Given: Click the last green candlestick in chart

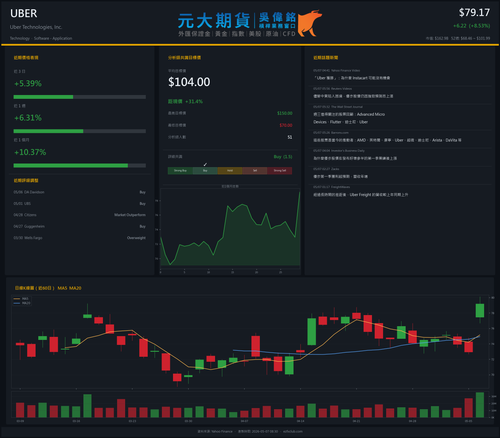Looking at the screenshot, I should pyautogui.click(x=480, y=310).
